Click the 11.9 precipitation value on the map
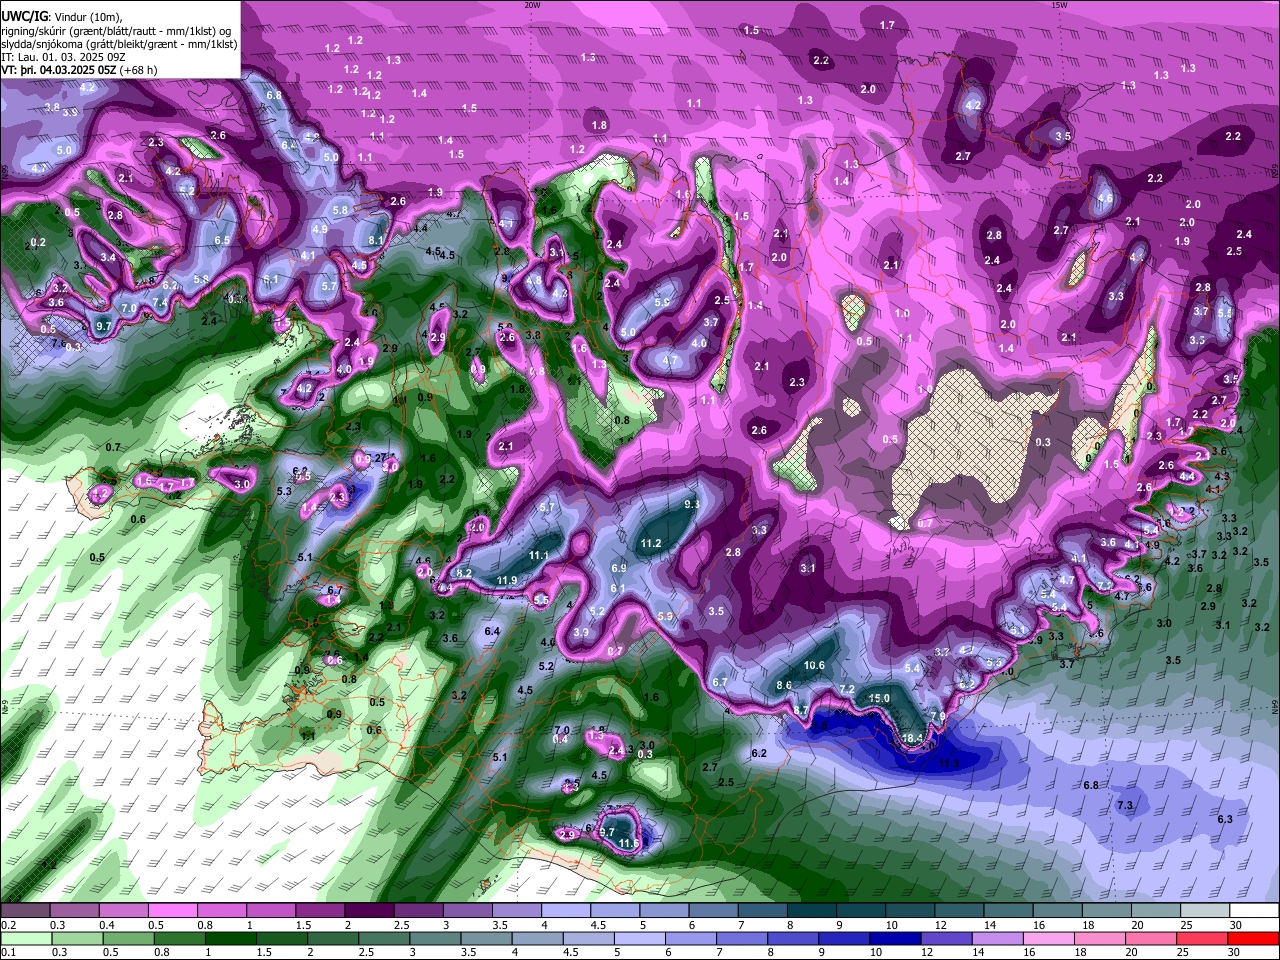Image resolution: width=1280 pixels, height=960 pixels. pyautogui.click(x=507, y=581)
